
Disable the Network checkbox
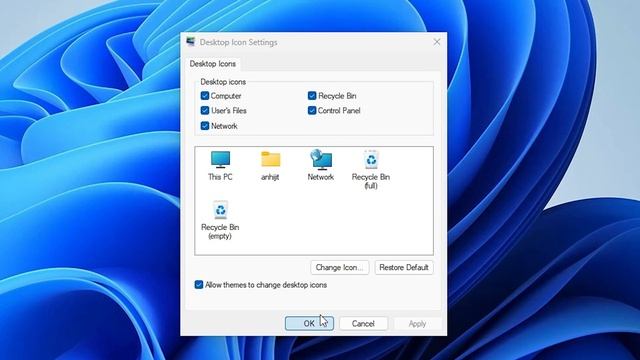click(x=205, y=126)
